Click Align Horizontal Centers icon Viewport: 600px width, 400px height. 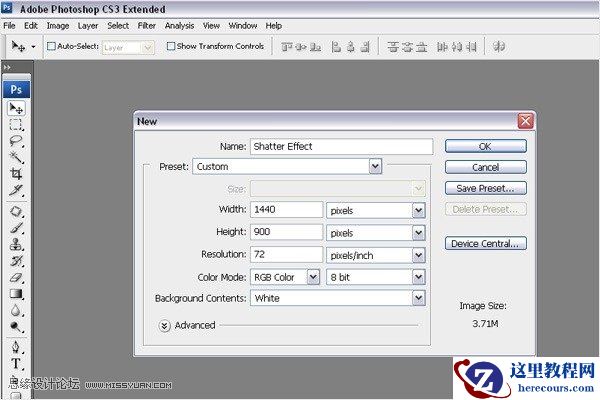[351, 47]
